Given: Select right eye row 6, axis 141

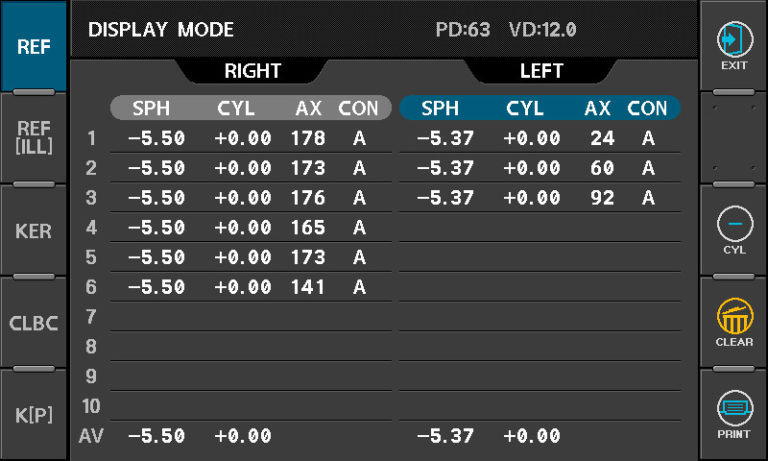Looking at the screenshot, I should point(251,287).
